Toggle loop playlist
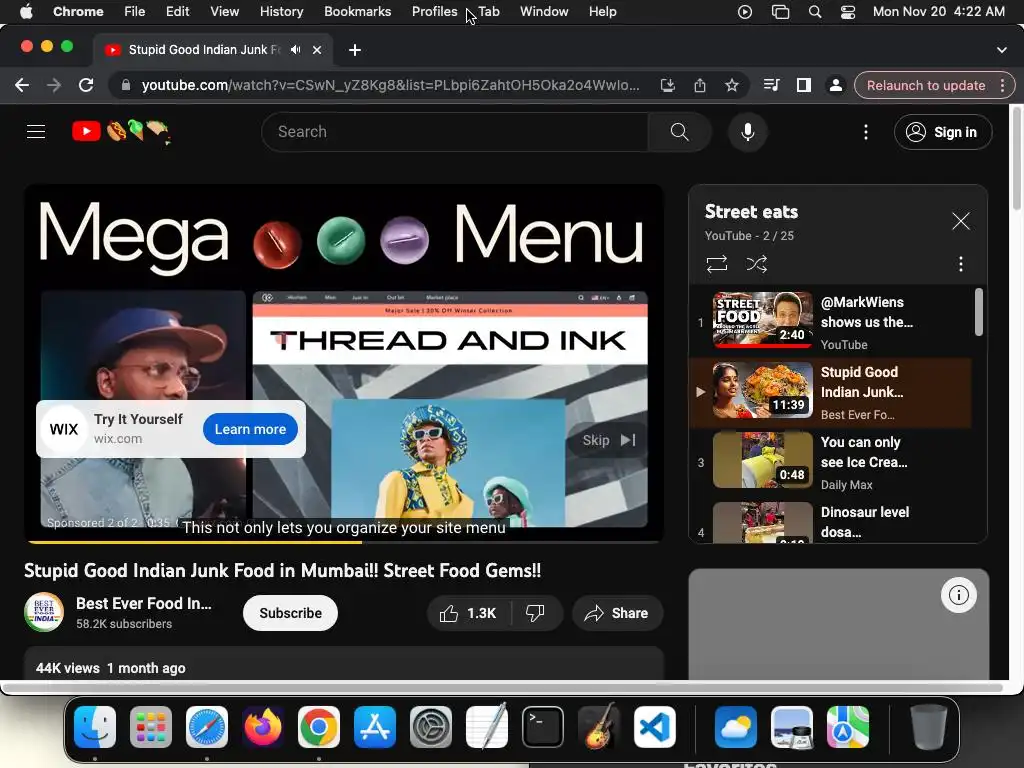This screenshot has height=768, width=1024. (x=716, y=264)
